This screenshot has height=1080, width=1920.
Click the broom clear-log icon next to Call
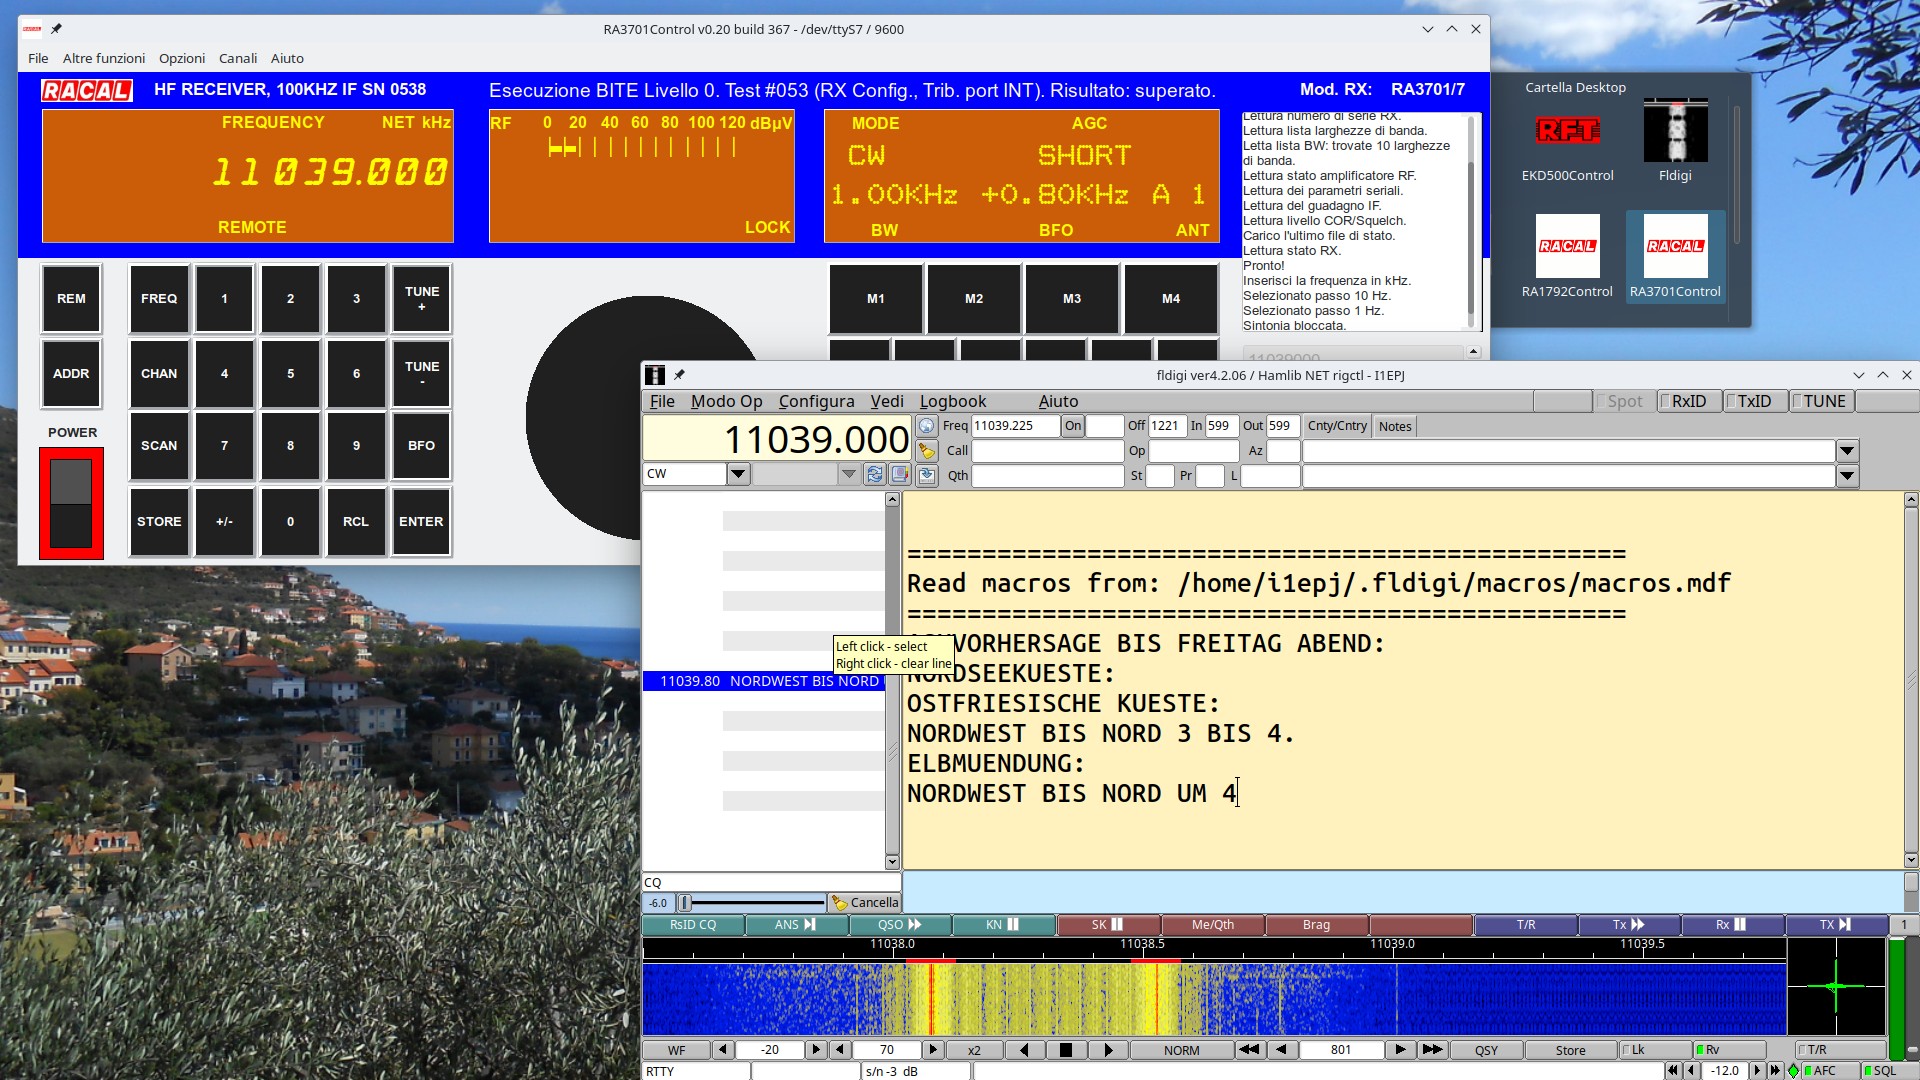coord(926,451)
